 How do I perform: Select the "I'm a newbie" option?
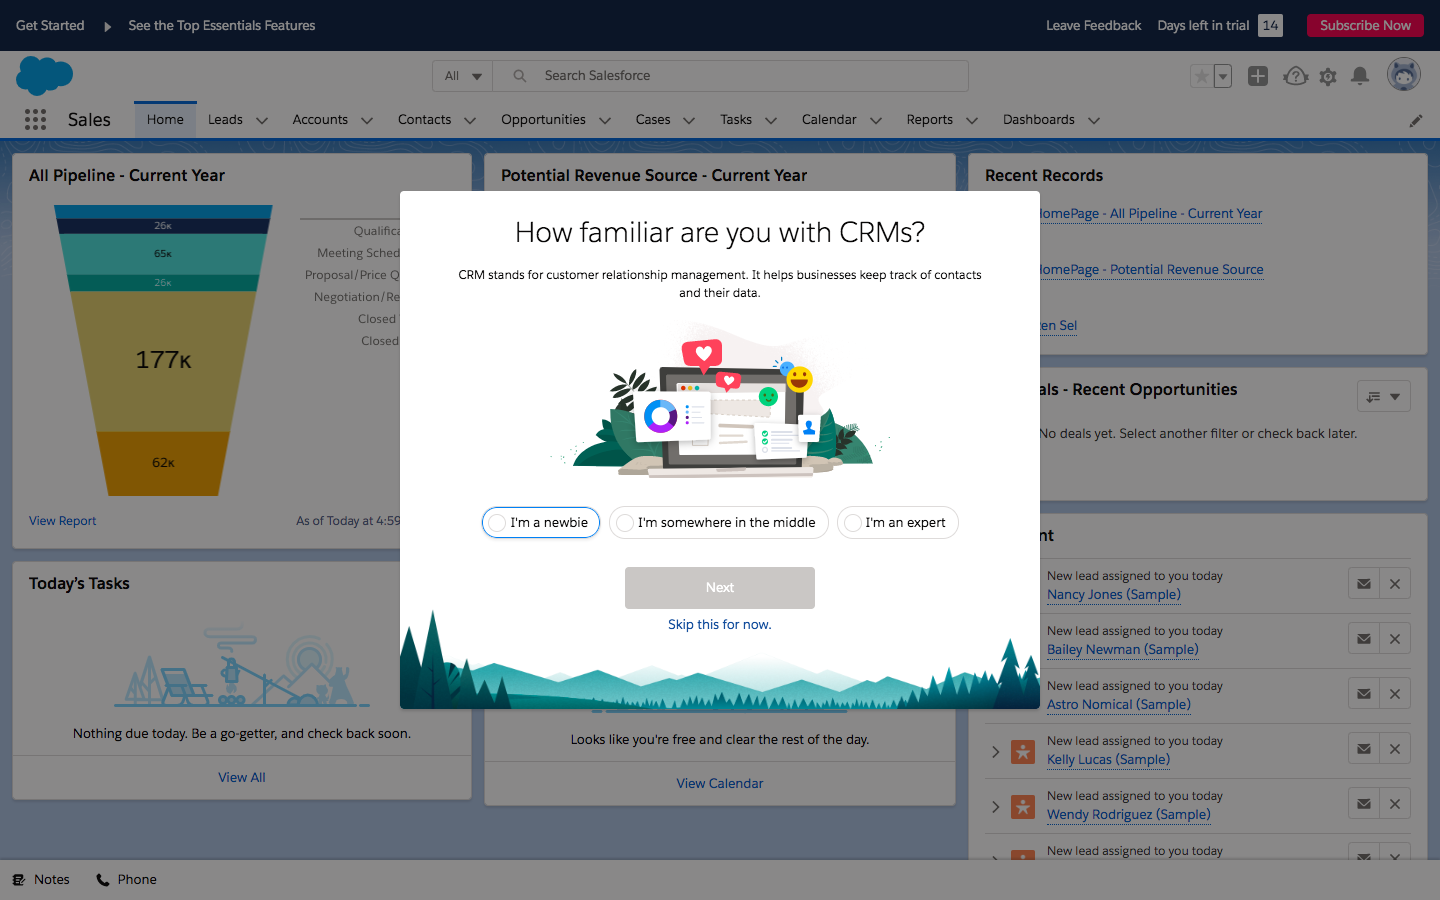click(x=541, y=523)
